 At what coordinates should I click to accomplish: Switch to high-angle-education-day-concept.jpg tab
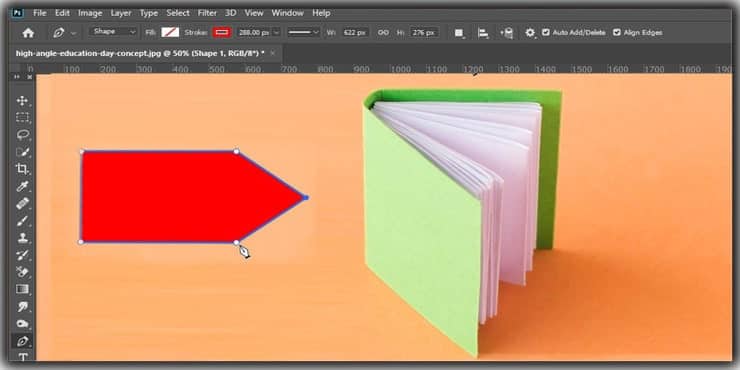click(x=140, y=53)
